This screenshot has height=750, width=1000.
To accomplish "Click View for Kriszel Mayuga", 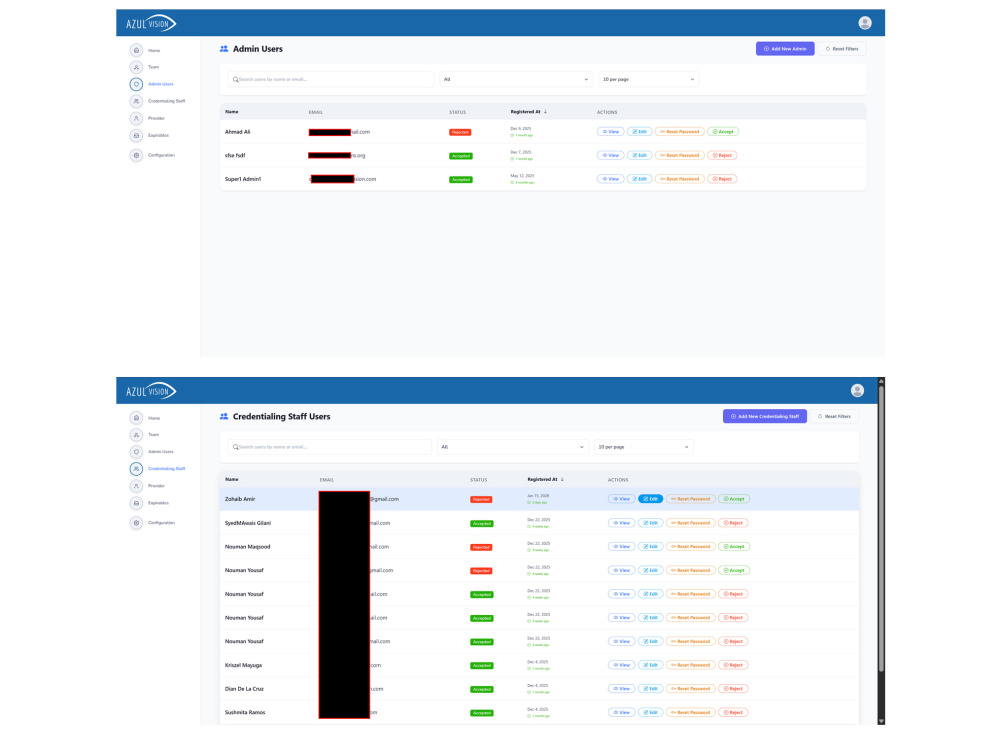I will 621,665.
